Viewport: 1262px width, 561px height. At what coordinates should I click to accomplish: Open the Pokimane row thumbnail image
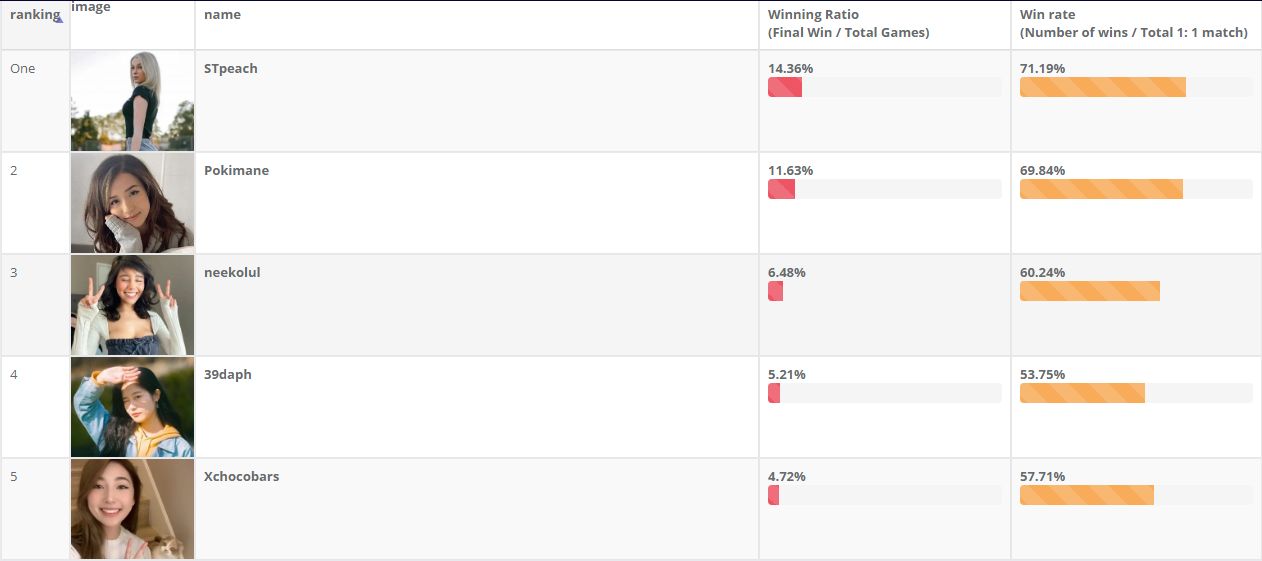[x=132, y=203]
